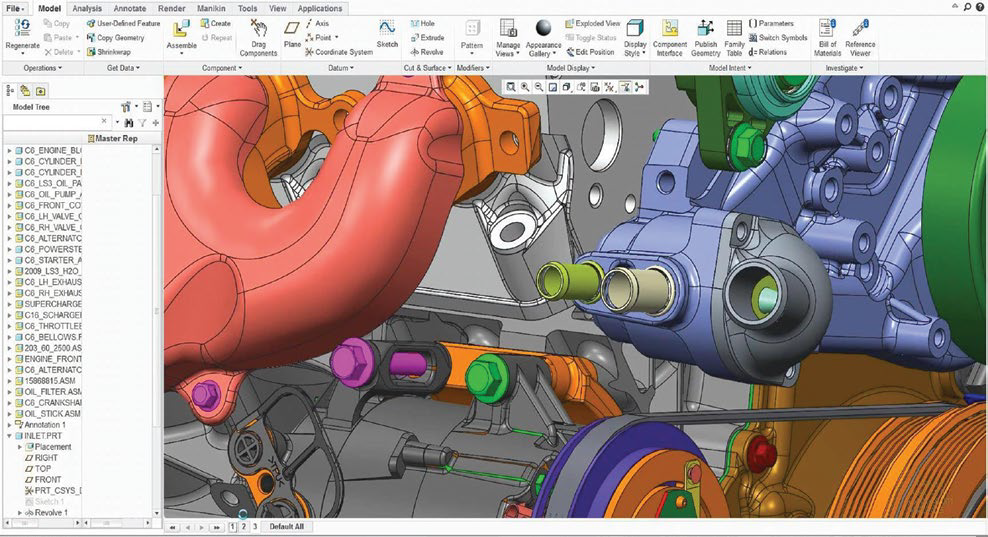Expand the Operations group menu
This screenshot has width=988, height=537.
tap(43, 68)
